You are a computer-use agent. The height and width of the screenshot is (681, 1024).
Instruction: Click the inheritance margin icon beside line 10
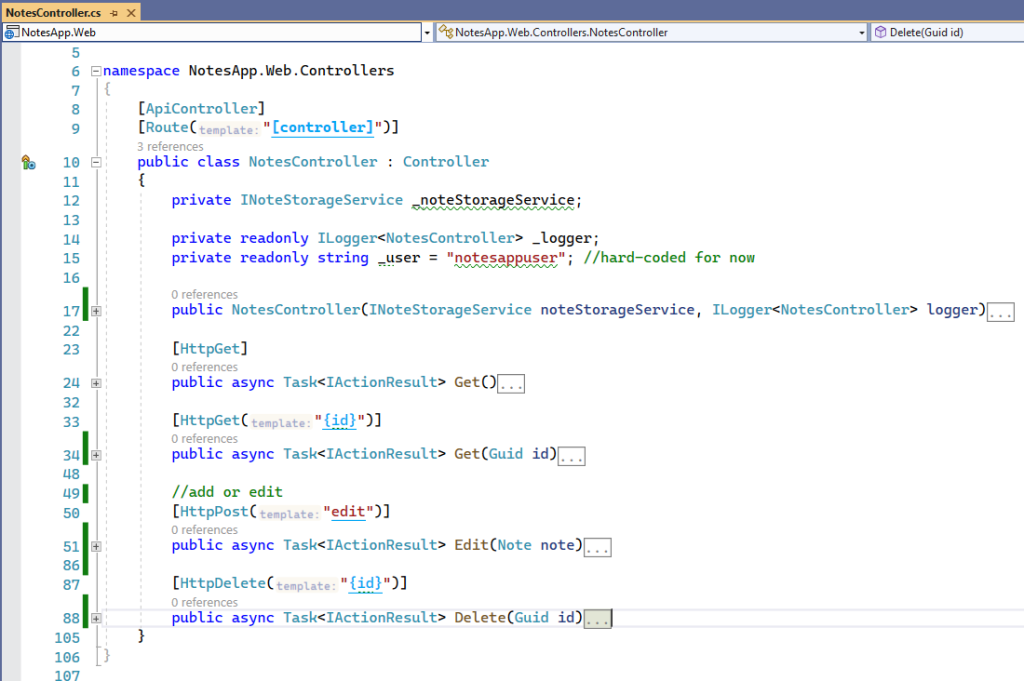tap(28, 162)
